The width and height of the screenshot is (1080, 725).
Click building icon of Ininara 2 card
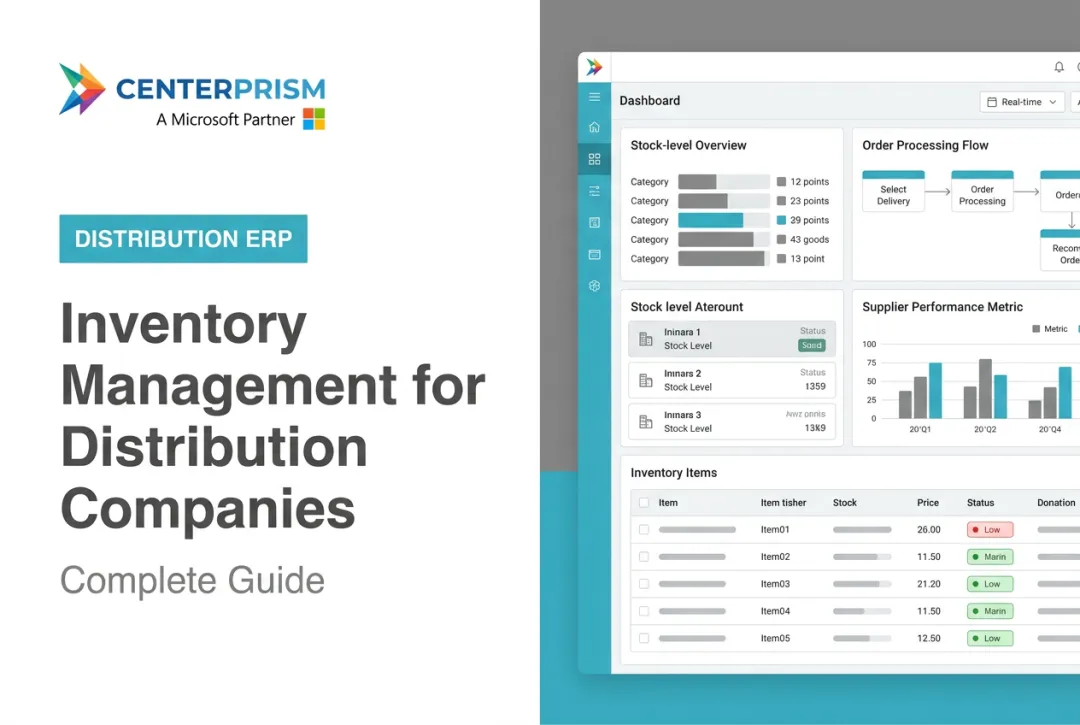click(645, 380)
